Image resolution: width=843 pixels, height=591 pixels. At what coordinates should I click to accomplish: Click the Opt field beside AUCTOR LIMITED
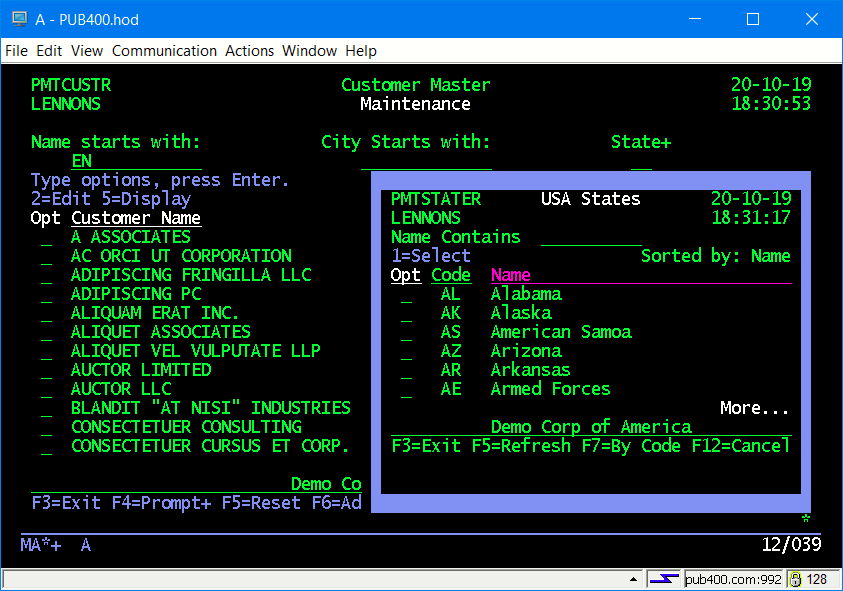coord(46,371)
